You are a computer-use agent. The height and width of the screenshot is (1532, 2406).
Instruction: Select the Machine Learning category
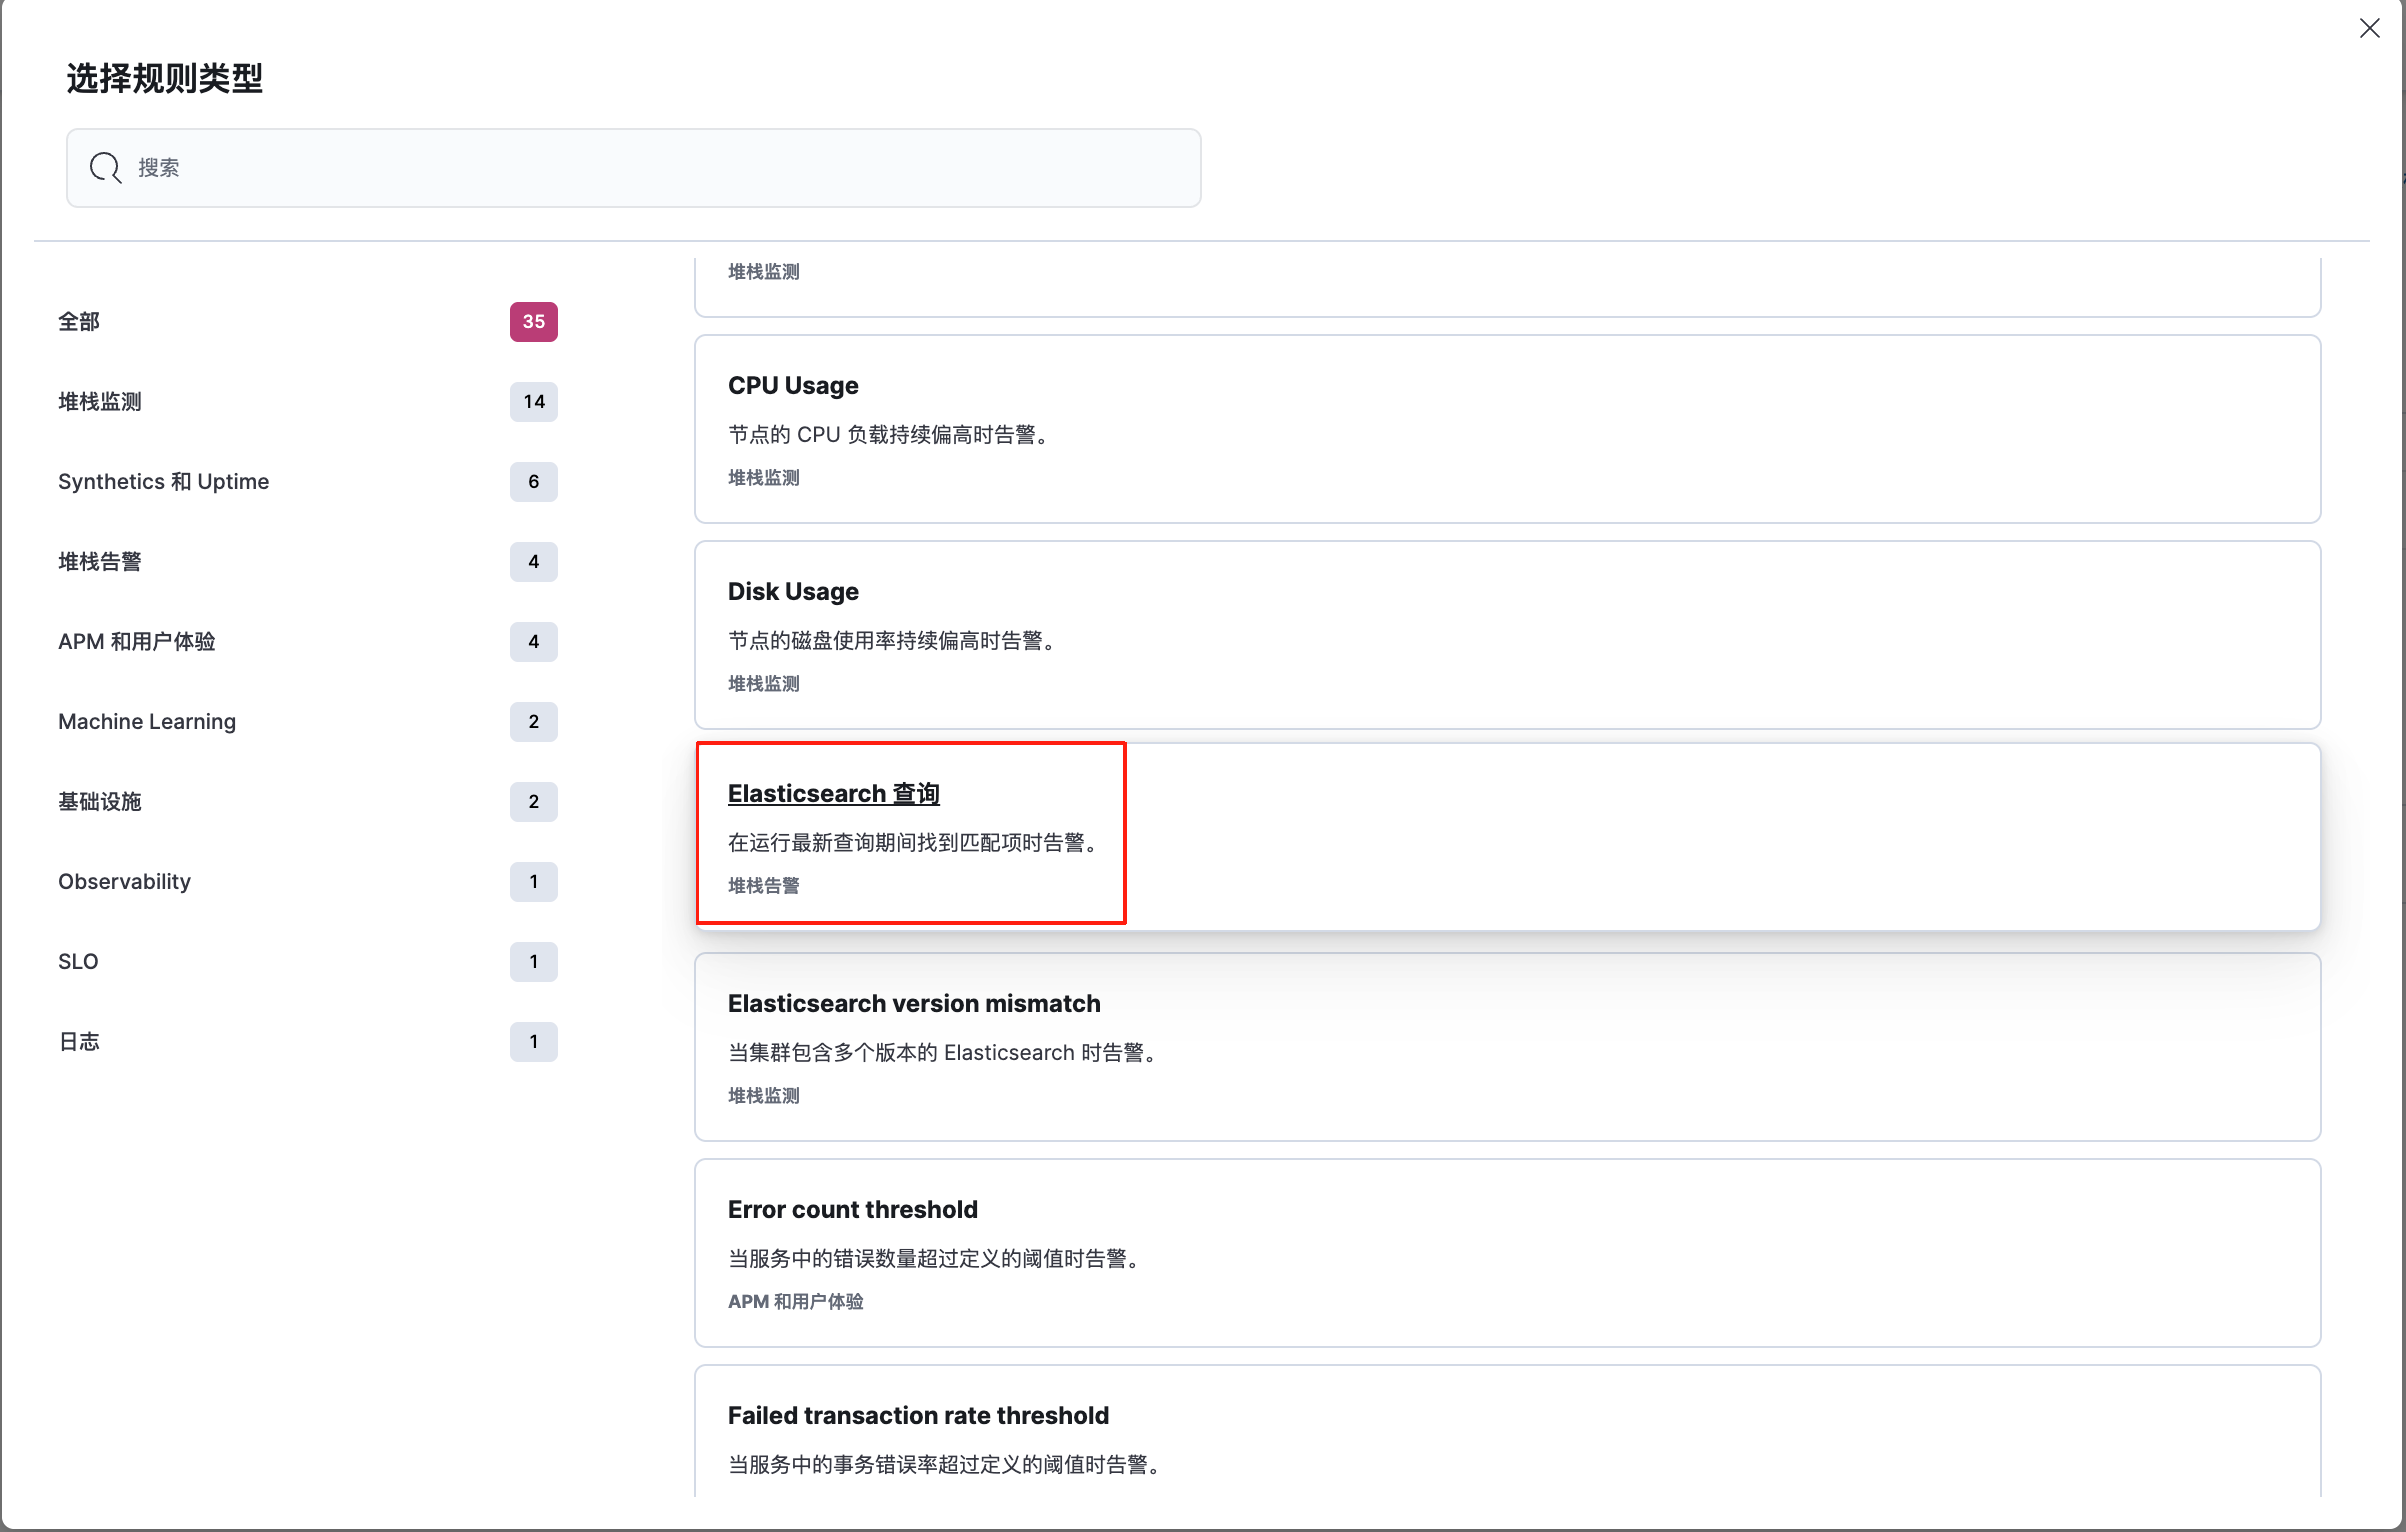coord(147,721)
